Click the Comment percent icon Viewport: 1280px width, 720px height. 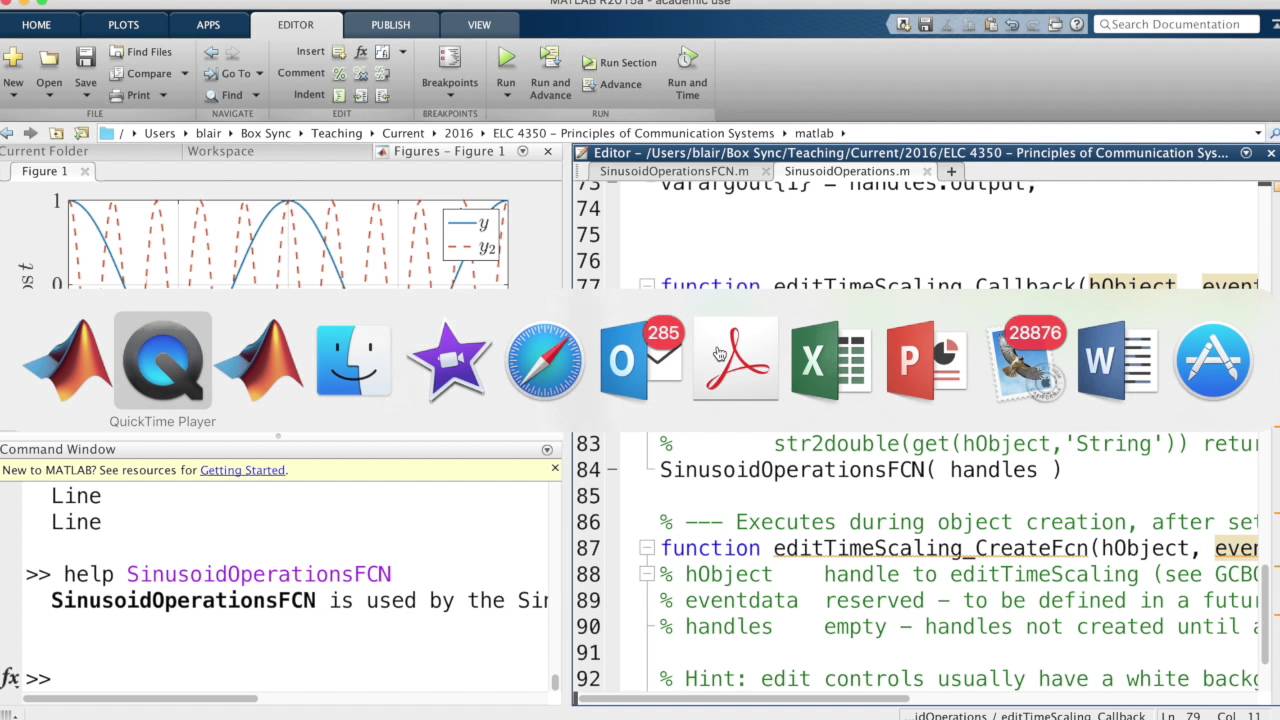pos(339,74)
